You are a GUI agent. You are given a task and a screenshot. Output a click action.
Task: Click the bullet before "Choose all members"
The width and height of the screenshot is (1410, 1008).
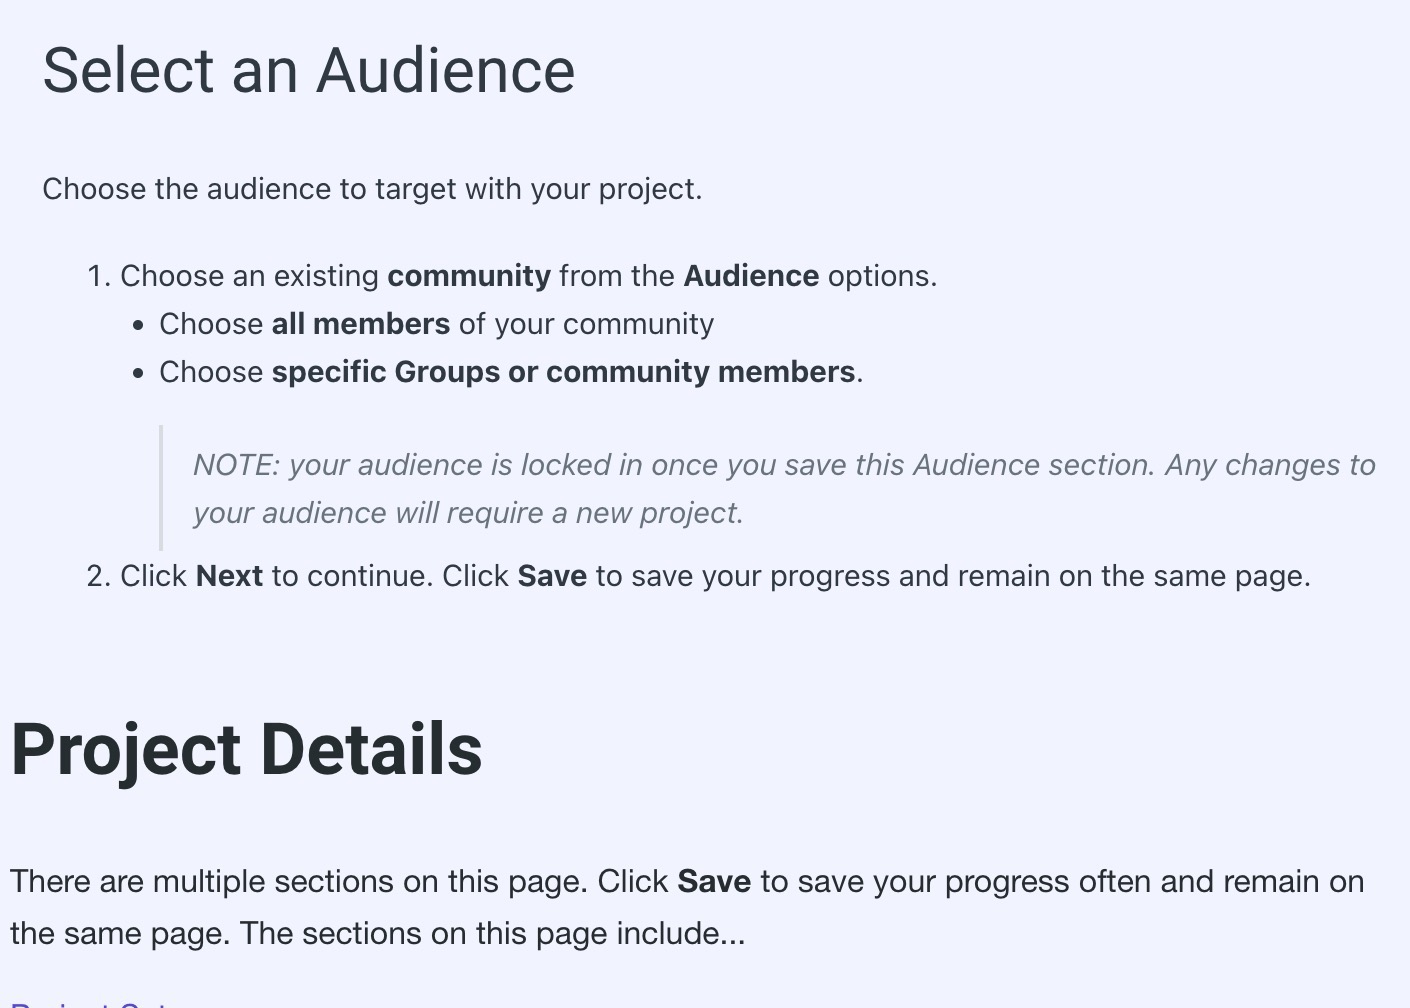[x=138, y=325]
